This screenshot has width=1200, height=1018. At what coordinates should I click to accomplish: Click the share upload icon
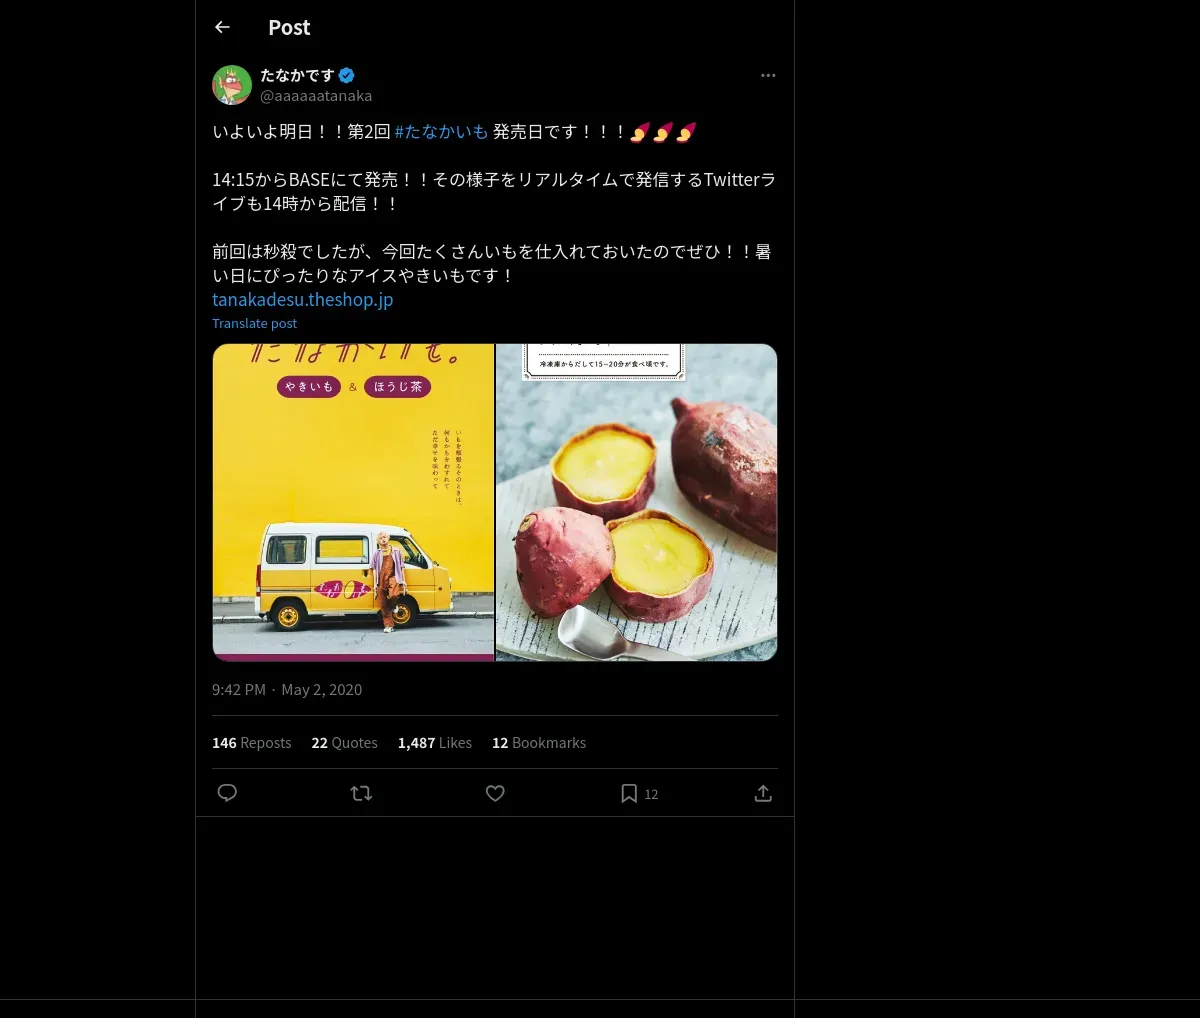pyautogui.click(x=763, y=793)
